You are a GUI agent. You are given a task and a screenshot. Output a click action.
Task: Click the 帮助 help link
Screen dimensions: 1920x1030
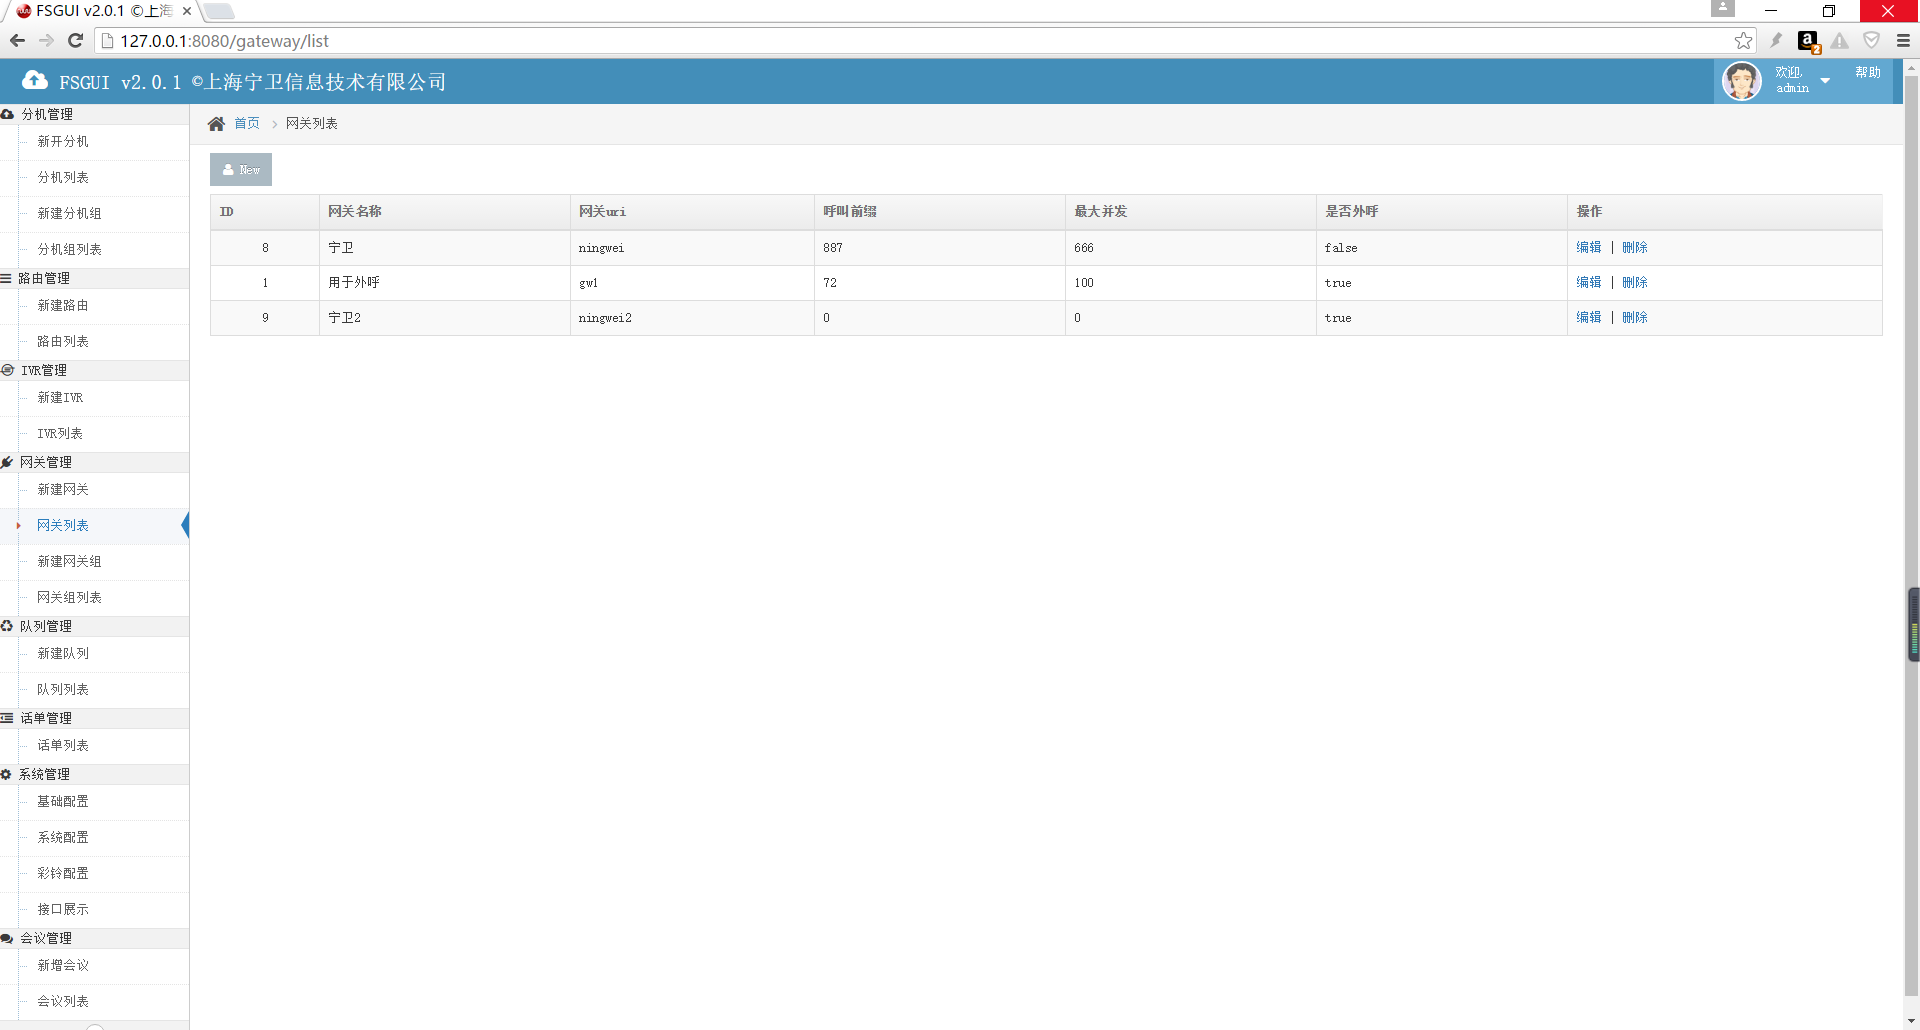click(x=1867, y=73)
